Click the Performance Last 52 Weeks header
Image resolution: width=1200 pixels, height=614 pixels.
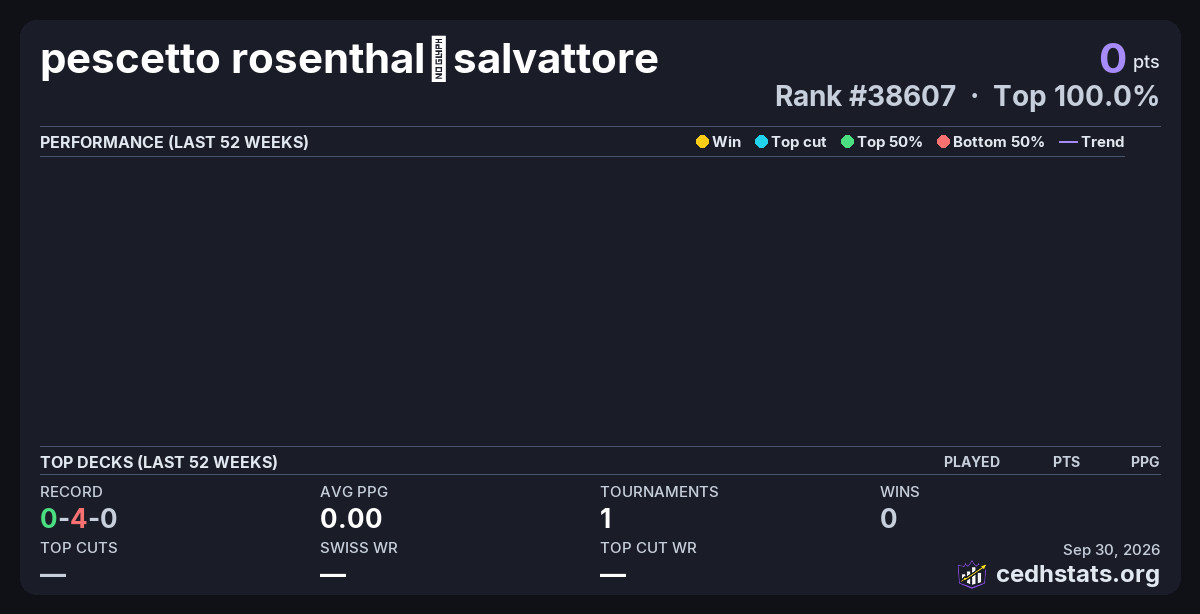click(174, 142)
